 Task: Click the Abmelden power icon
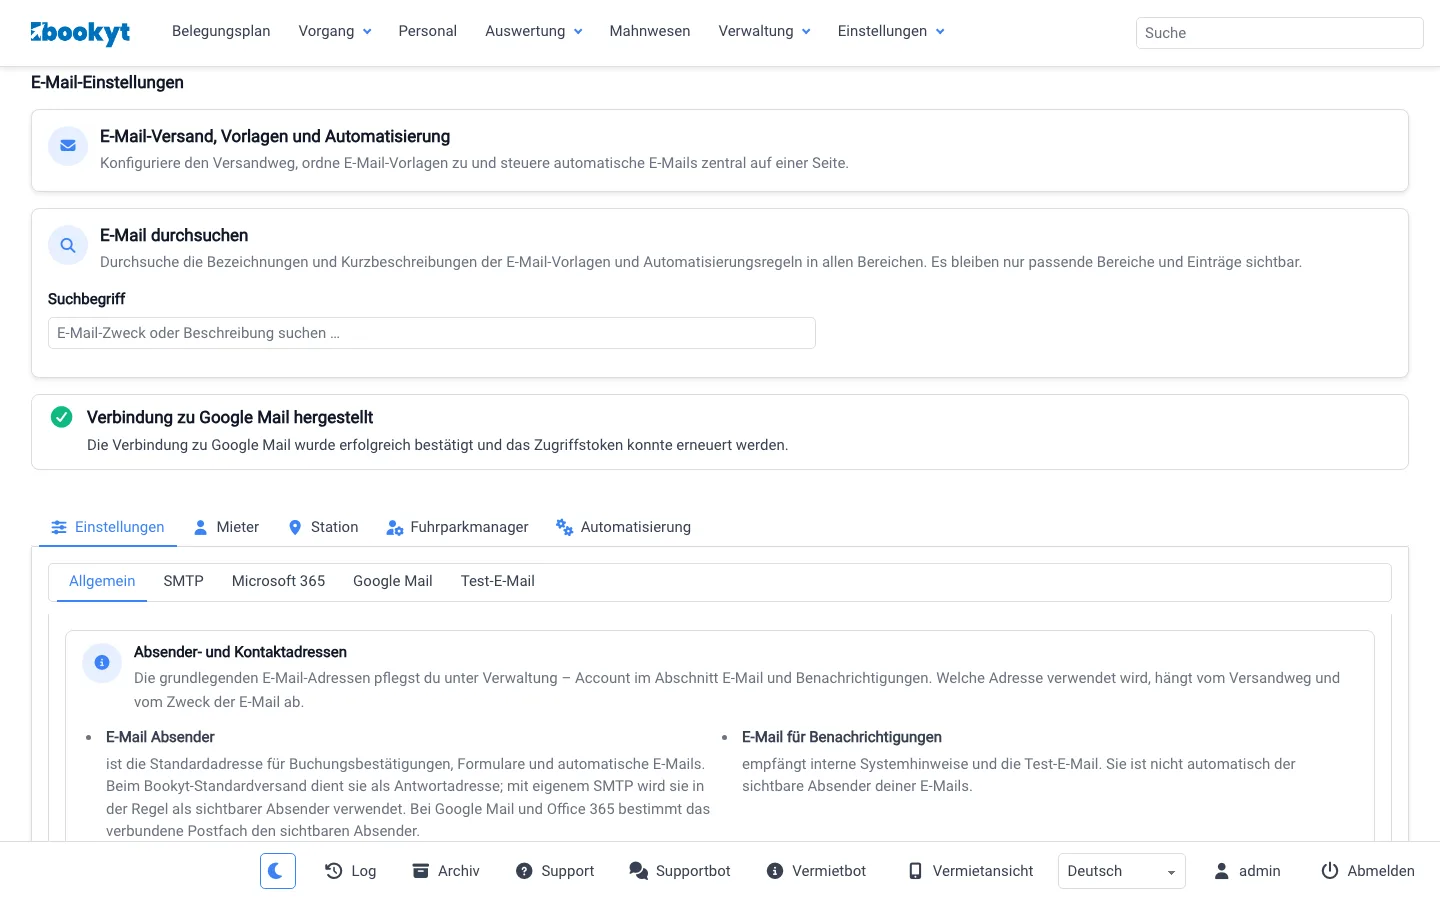[x=1330, y=871]
